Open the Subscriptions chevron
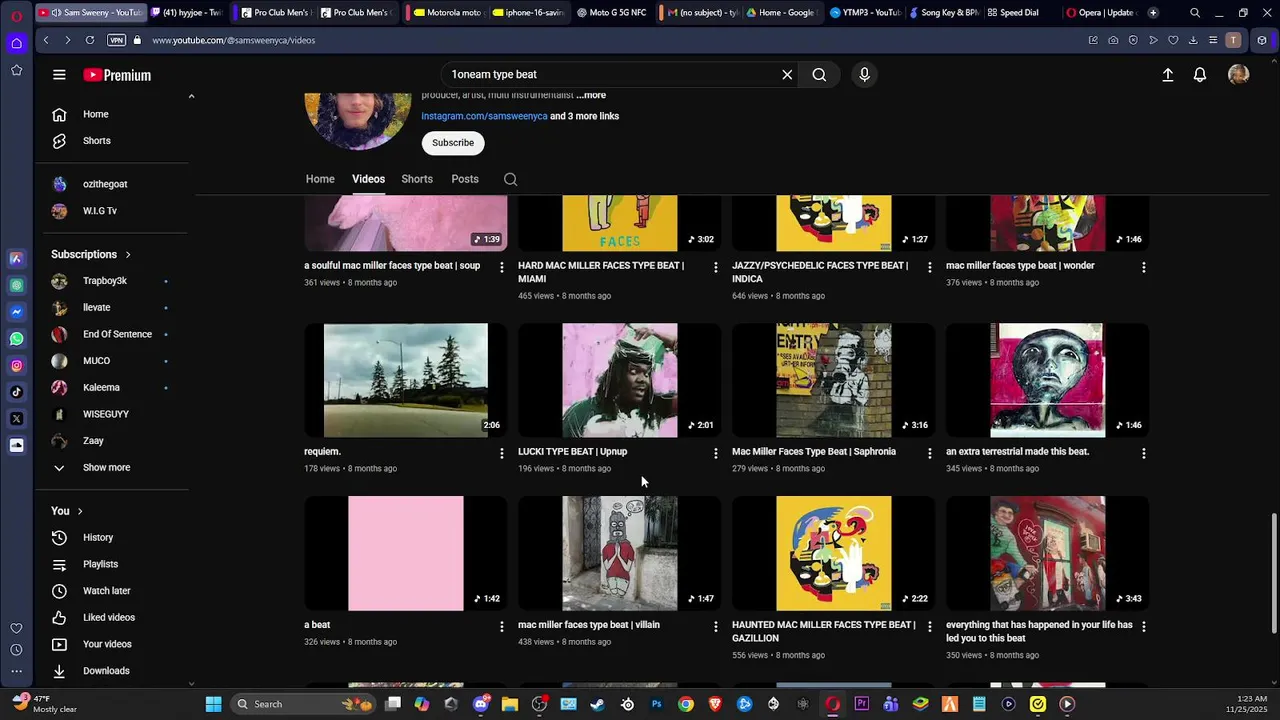The width and height of the screenshot is (1280, 720). click(x=128, y=255)
